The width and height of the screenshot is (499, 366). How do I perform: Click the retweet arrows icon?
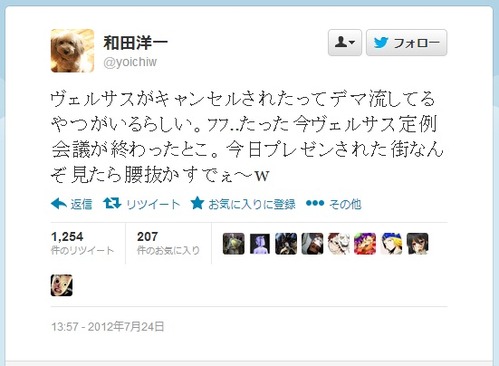112,203
